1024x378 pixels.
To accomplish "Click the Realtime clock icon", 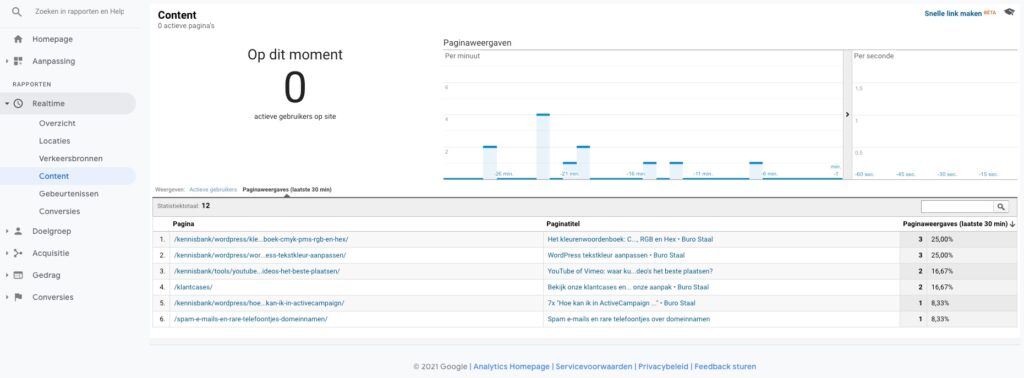I will point(18,103).
